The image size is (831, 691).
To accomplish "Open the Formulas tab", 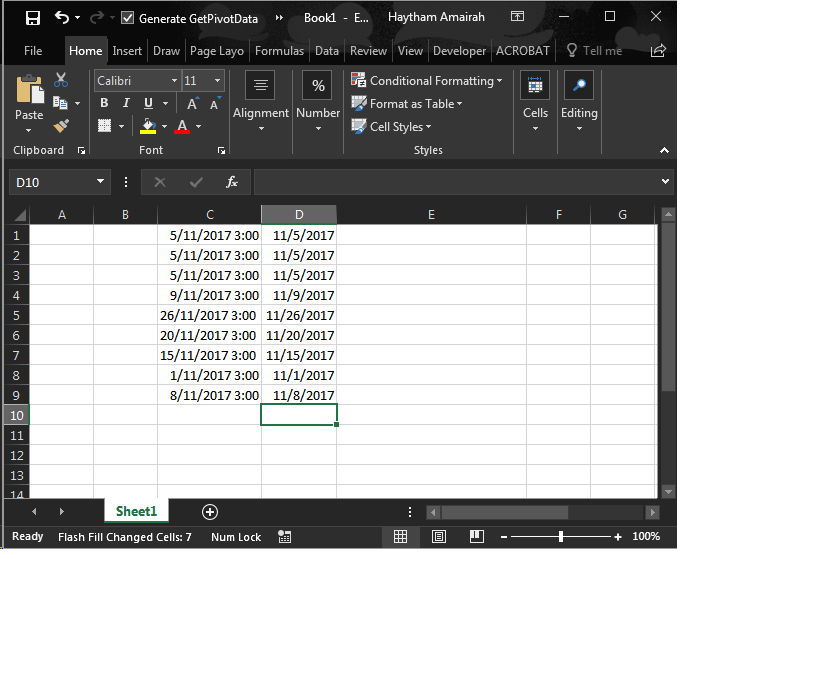I will coord(279,51).
